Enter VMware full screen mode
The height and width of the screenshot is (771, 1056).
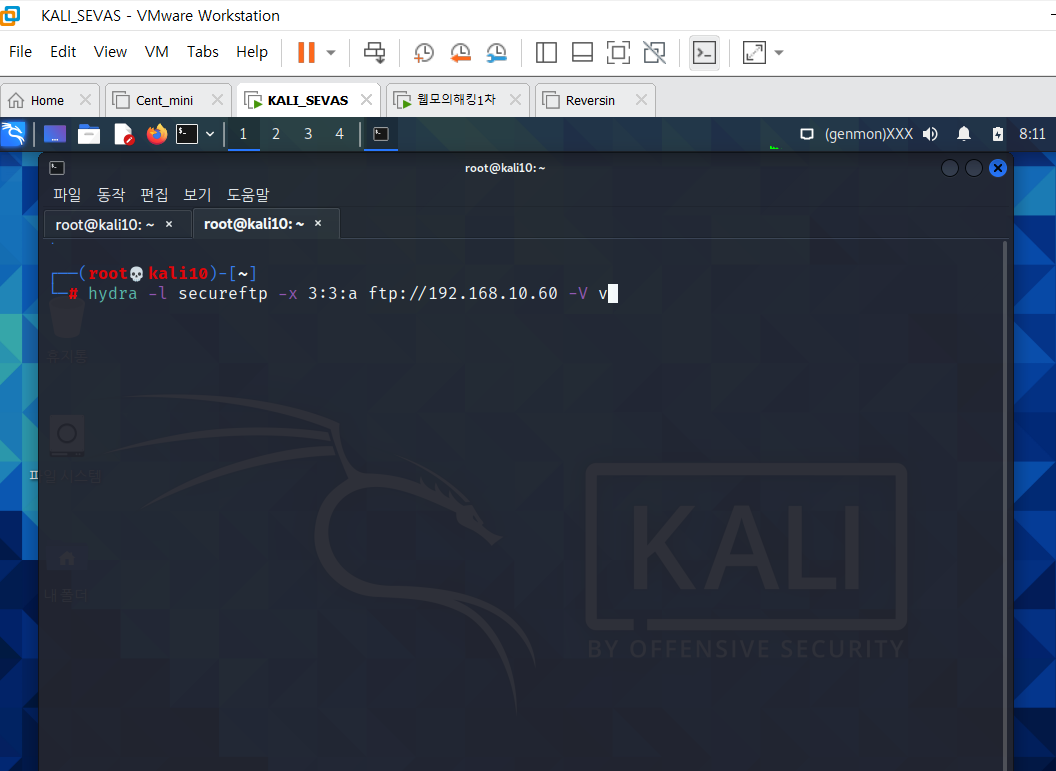tap(618, 53)
